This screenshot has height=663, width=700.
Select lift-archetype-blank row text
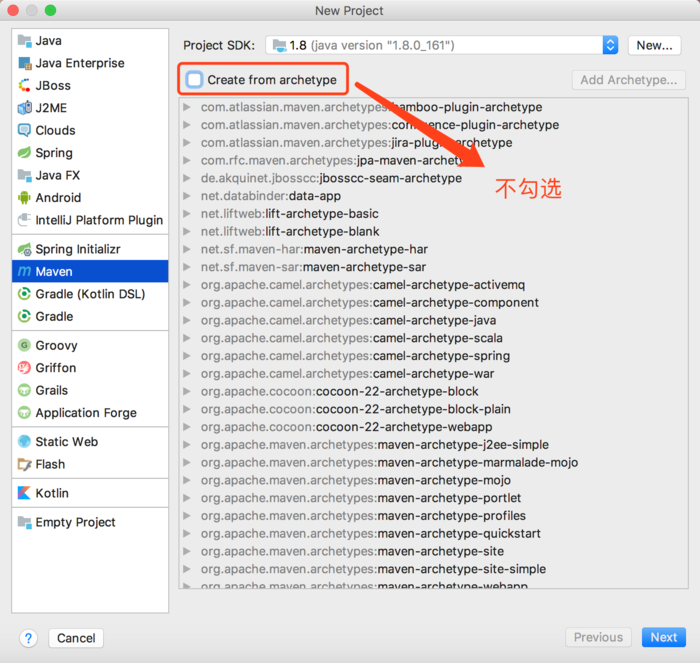coord(290,231)
